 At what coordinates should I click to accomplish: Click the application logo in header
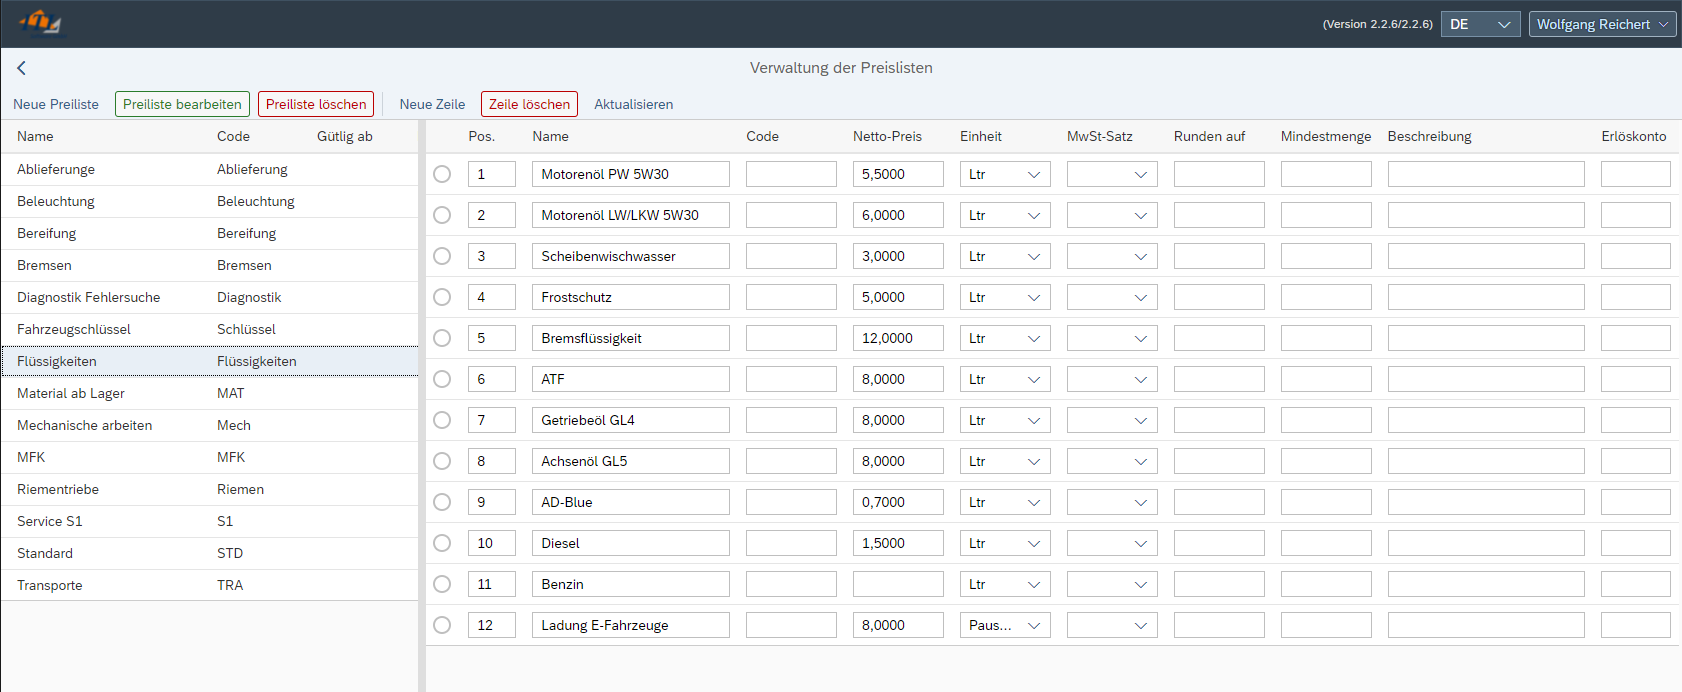click(x=40, y=22)
